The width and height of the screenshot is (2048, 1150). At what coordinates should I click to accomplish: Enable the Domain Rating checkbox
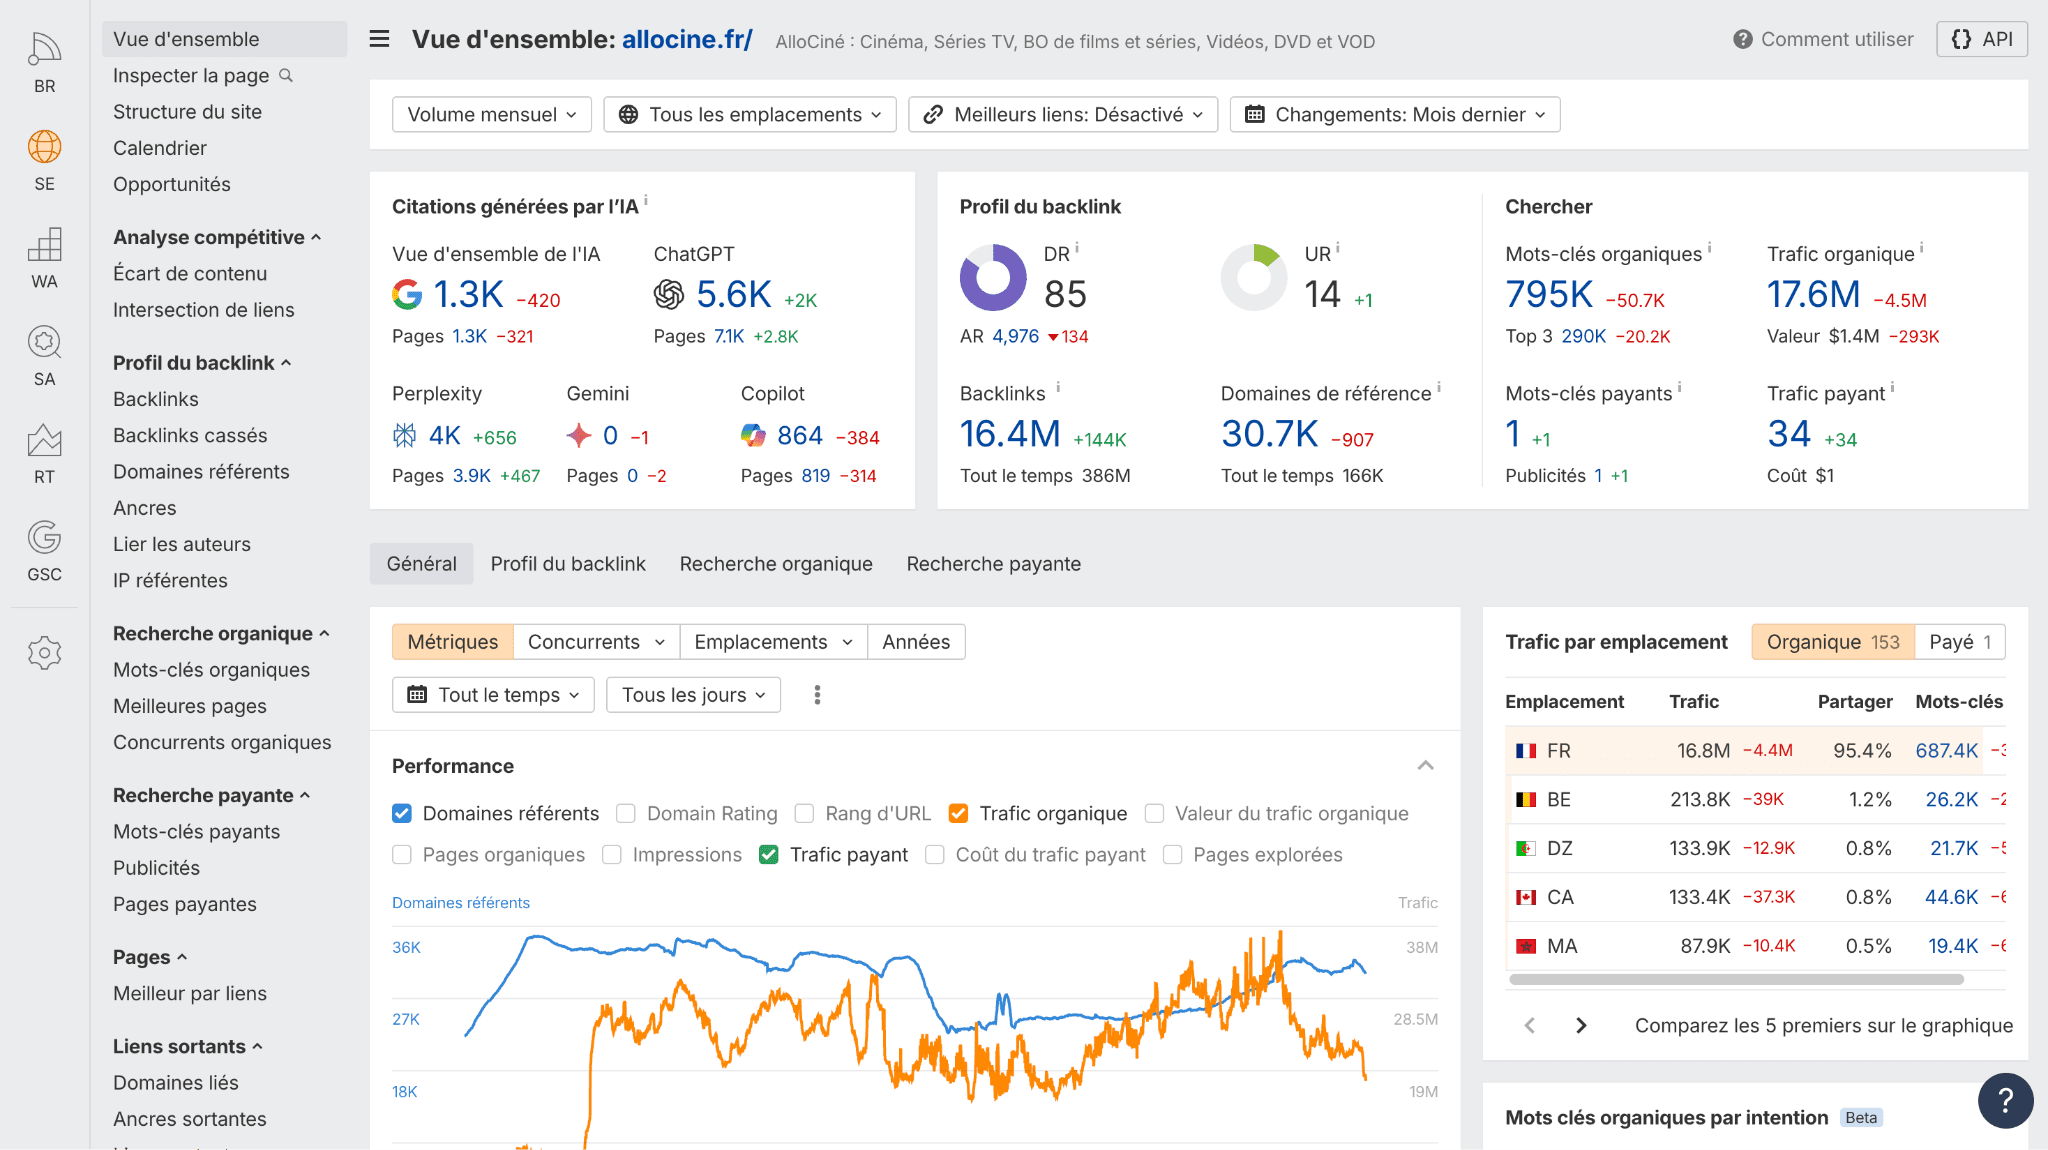[x=626, y=813]
